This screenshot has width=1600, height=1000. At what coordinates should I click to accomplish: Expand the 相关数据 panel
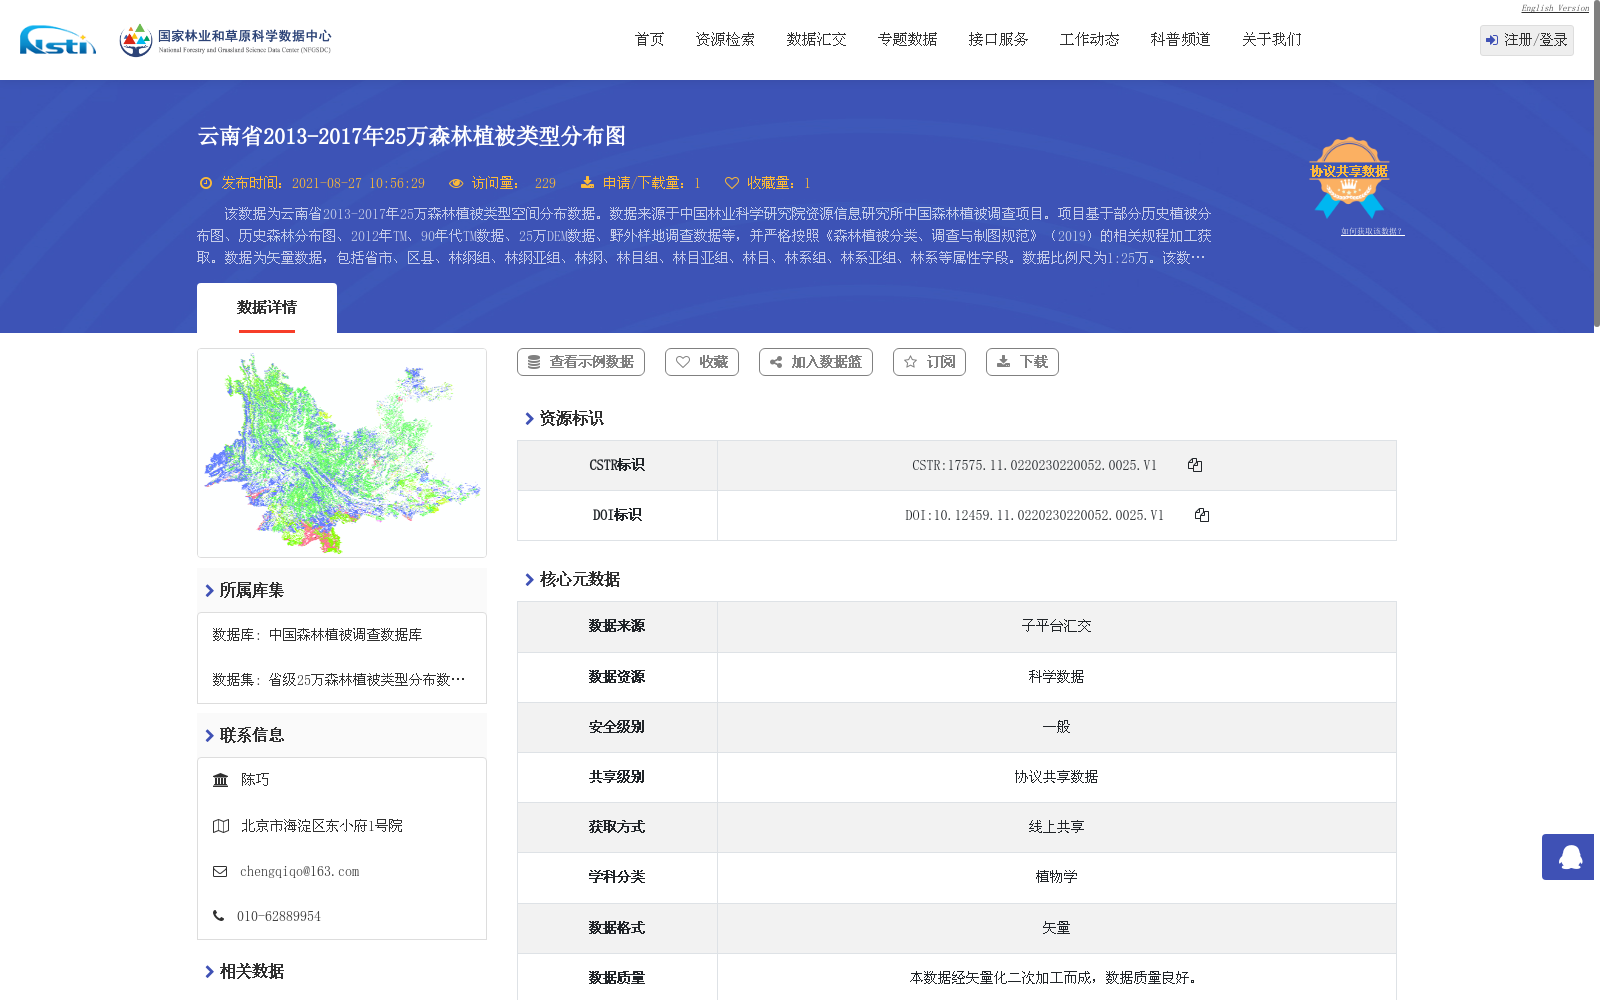(244, 971)
